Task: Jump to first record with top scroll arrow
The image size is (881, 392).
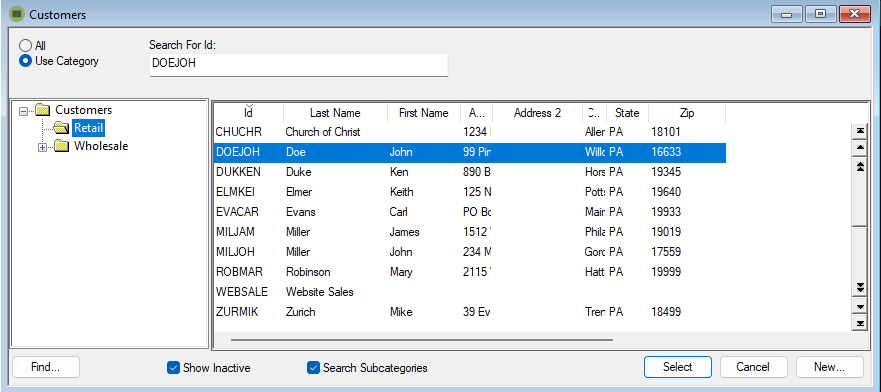Action: pos(859,131)
